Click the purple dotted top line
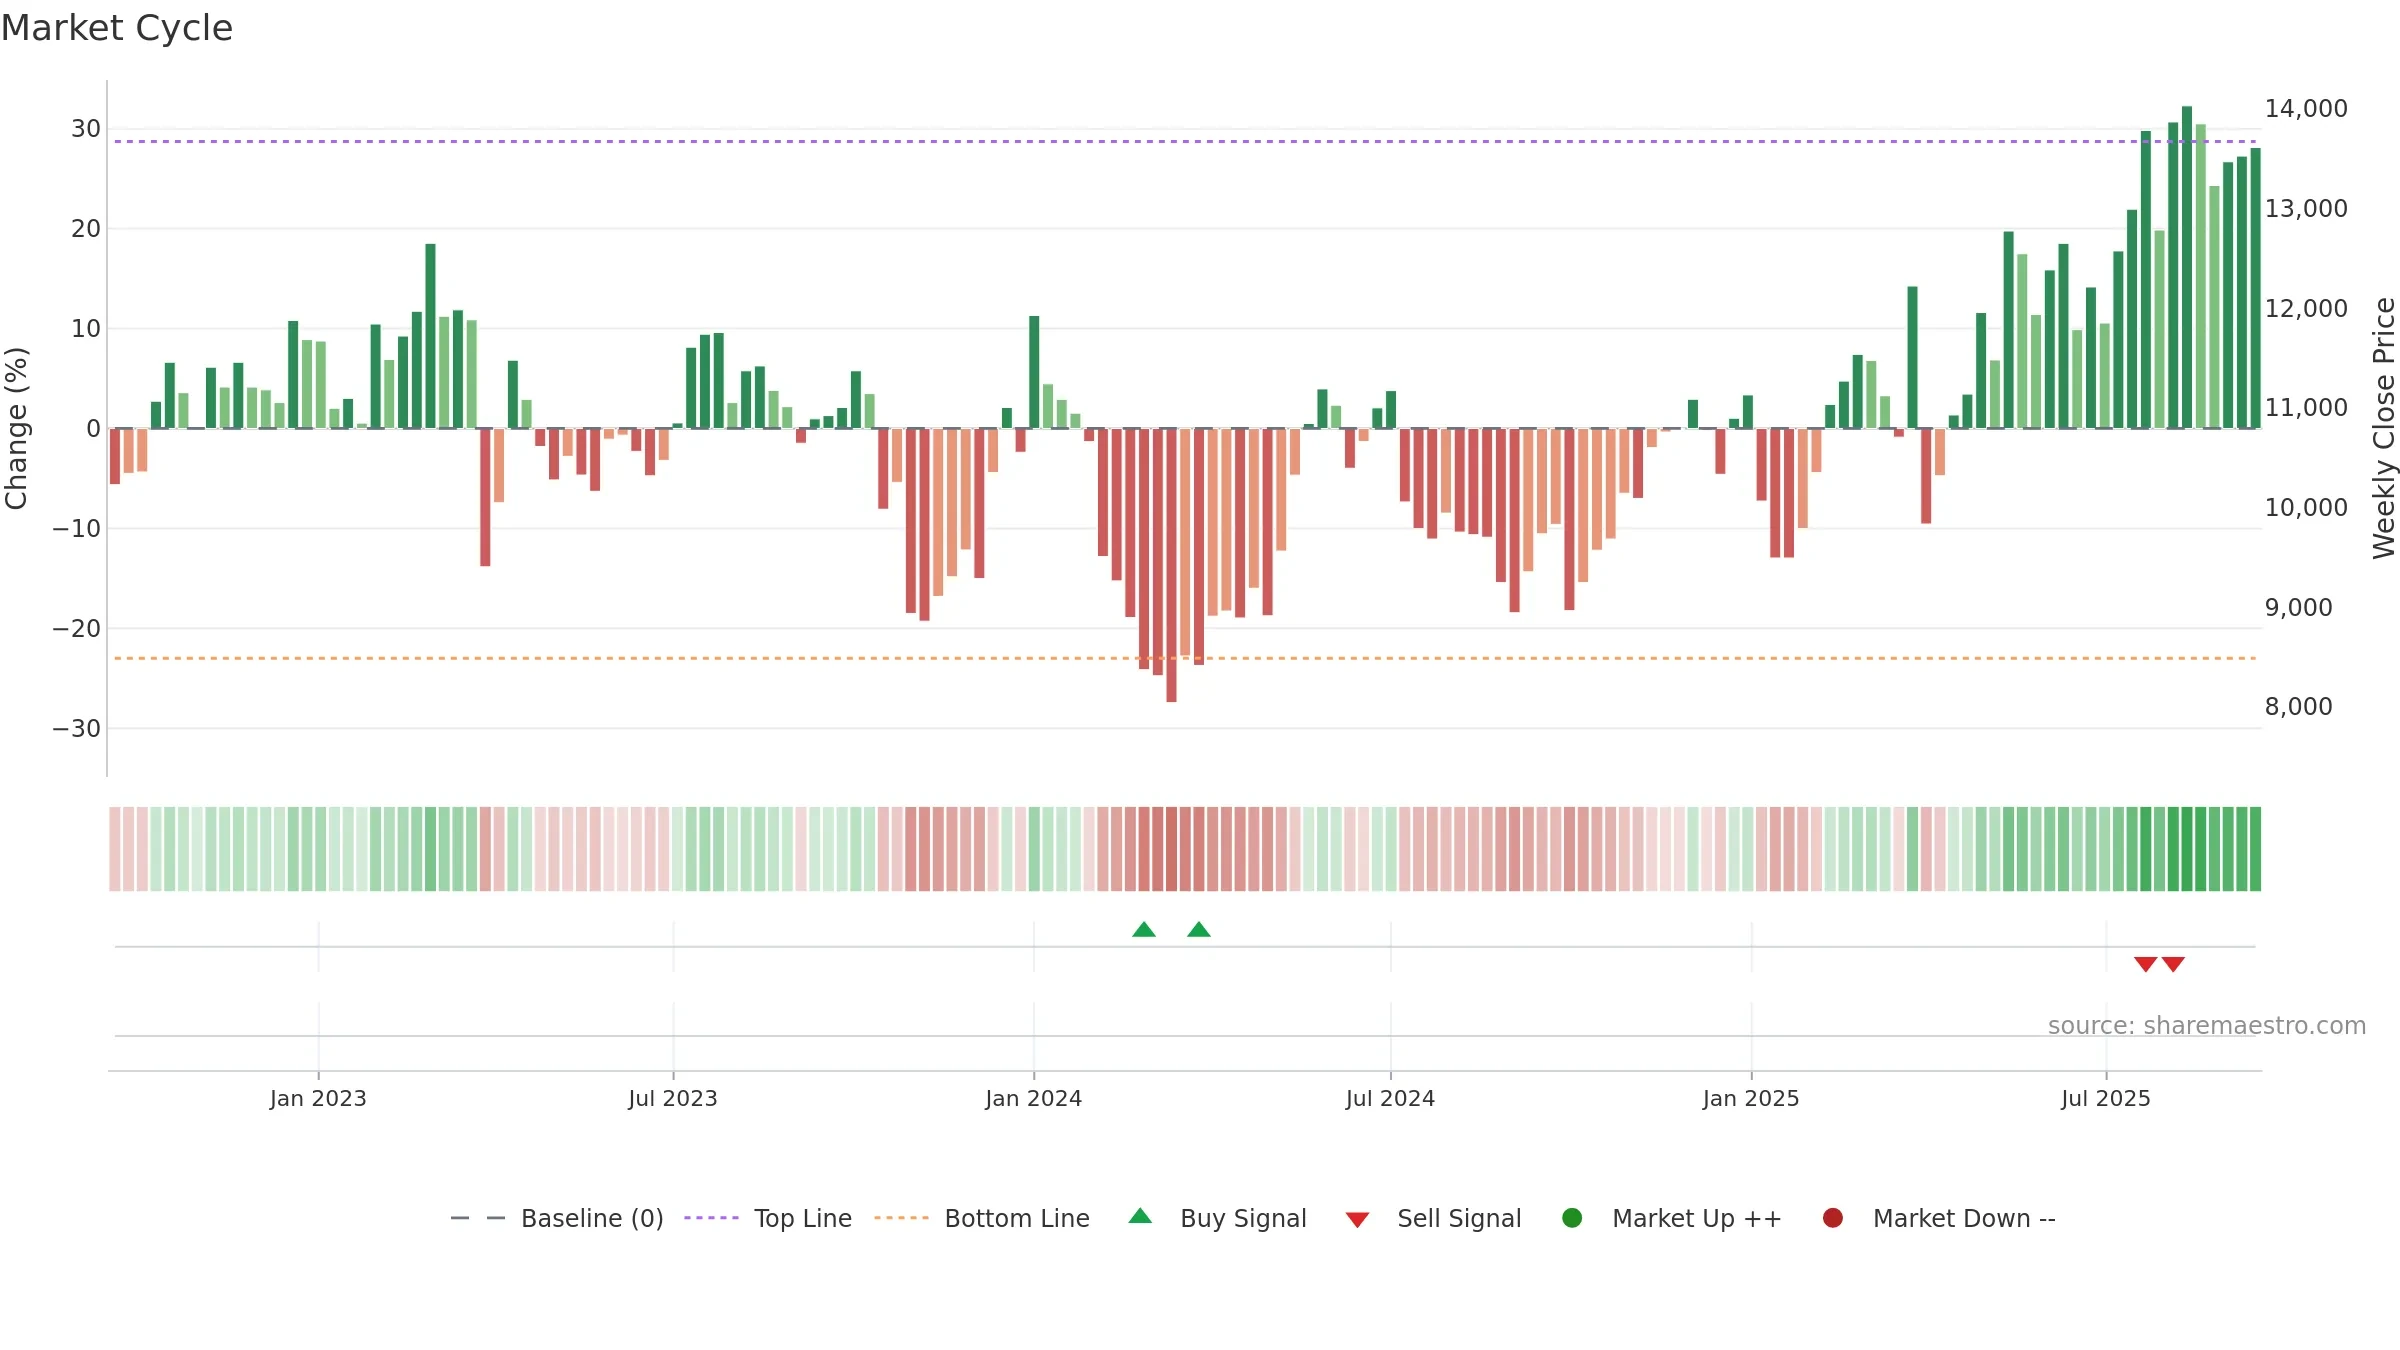Image resolution: width=2400 pixels, height=1350 pixels. click(1185, 141)
